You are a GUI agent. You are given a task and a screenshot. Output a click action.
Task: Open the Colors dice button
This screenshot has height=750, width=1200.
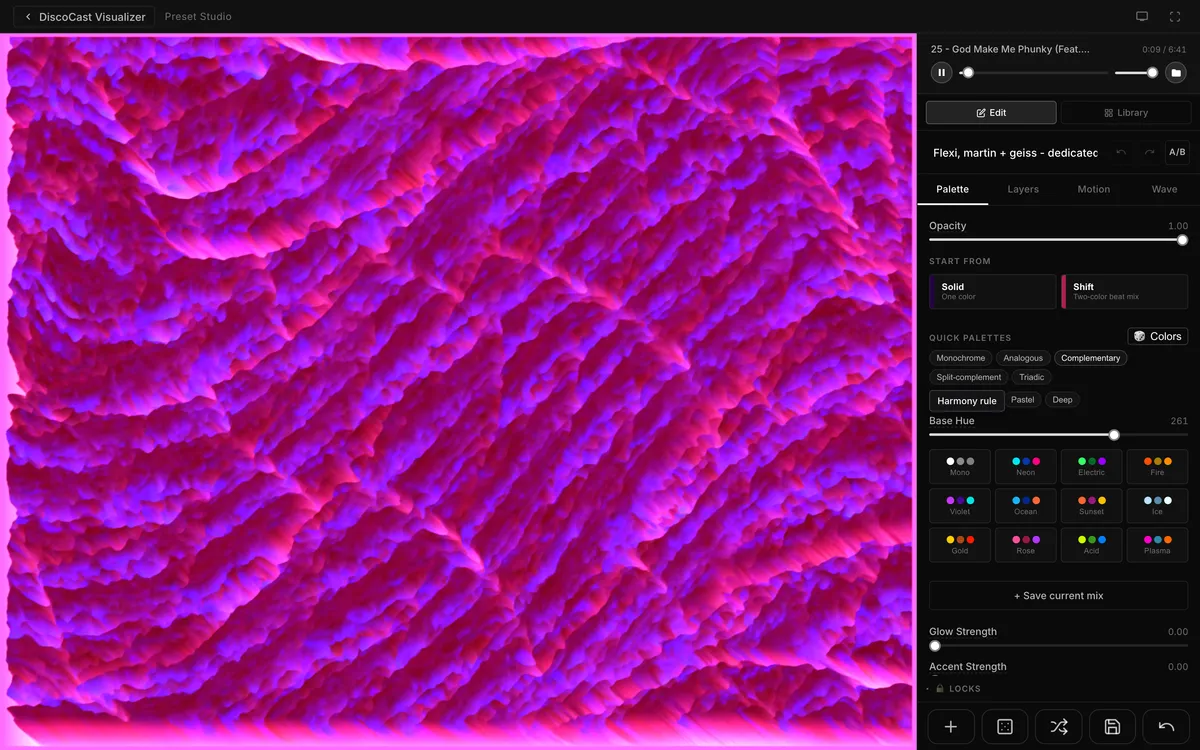pos(1158,336)
